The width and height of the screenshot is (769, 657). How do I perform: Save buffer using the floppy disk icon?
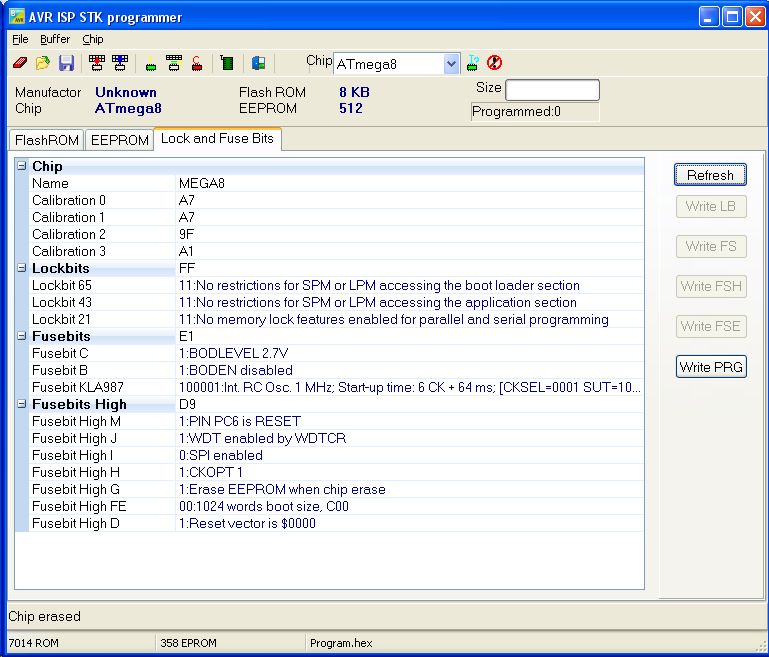point(66,63)
